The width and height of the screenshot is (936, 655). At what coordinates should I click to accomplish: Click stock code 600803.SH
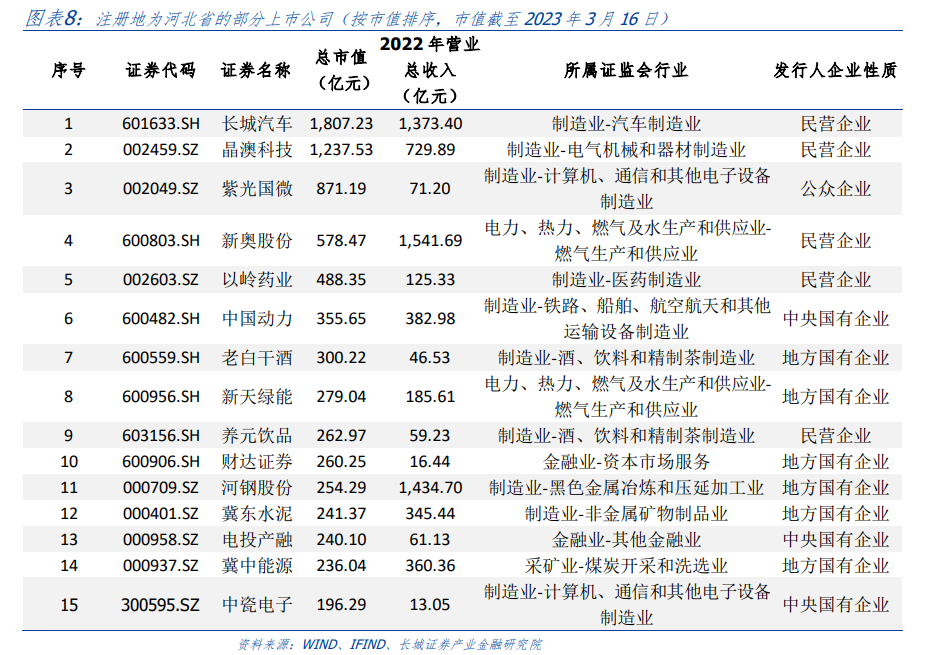[161, 241]
